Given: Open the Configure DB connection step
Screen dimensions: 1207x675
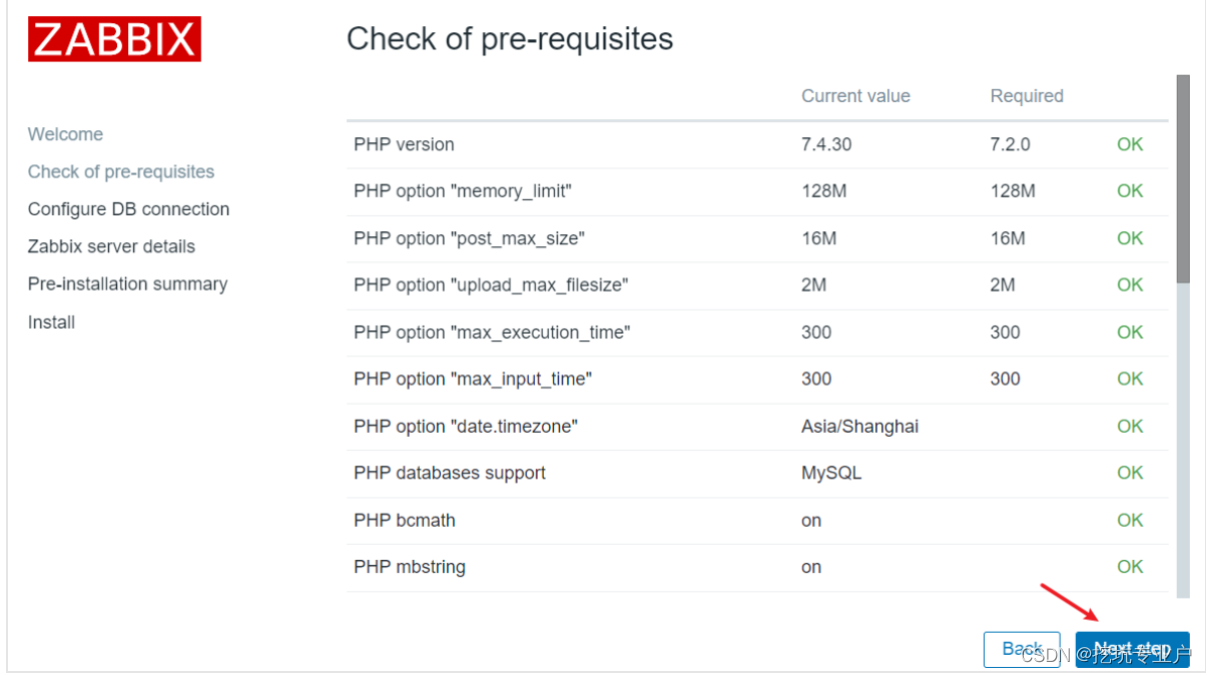Looking at the screenshot, I should (128, 209).
